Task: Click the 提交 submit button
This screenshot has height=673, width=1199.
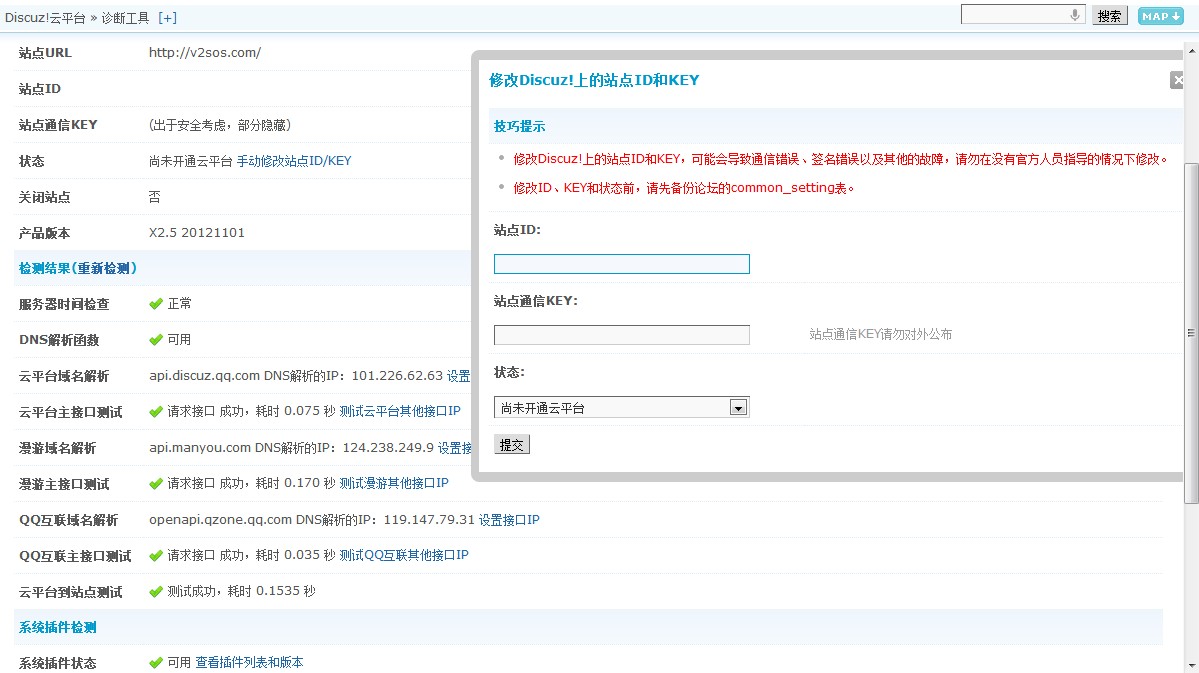Action: point(512,444)
